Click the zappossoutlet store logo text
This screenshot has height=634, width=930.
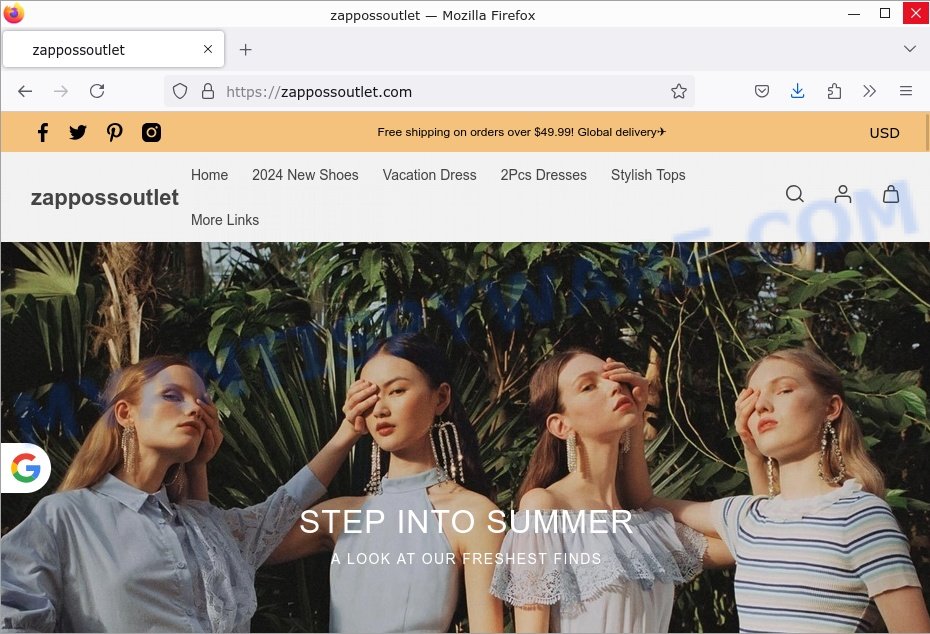104,197
